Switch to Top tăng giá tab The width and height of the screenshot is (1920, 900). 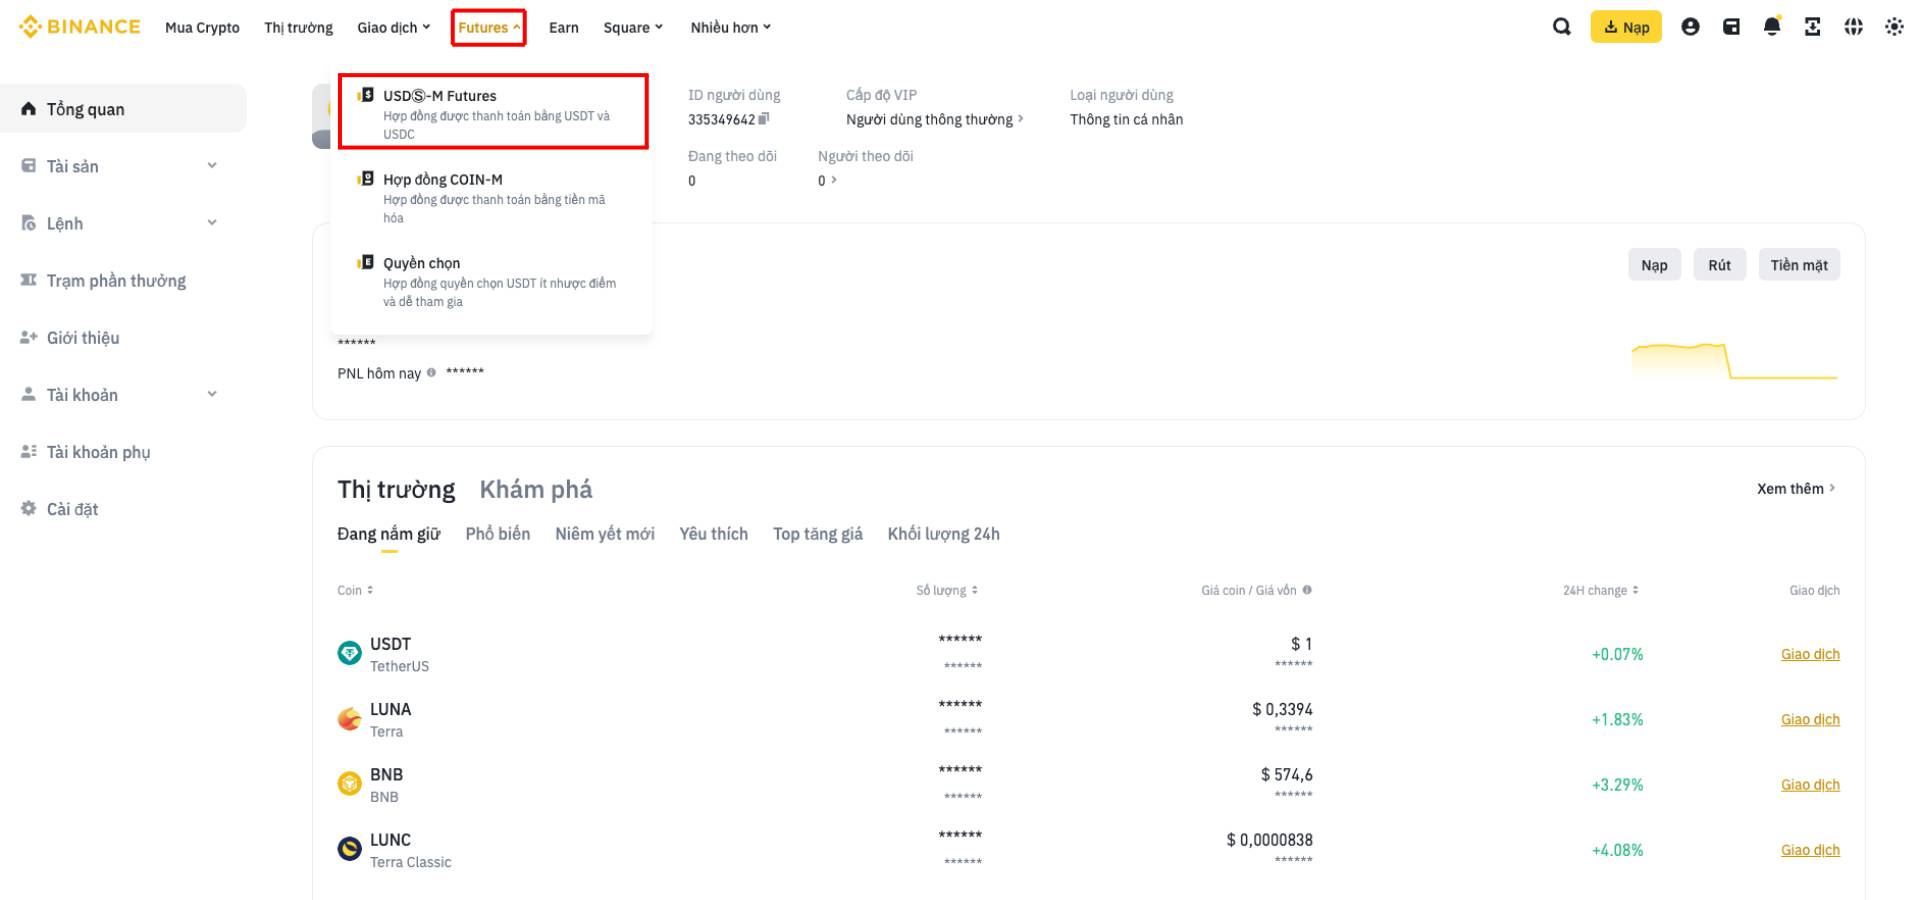pos(818,534)
